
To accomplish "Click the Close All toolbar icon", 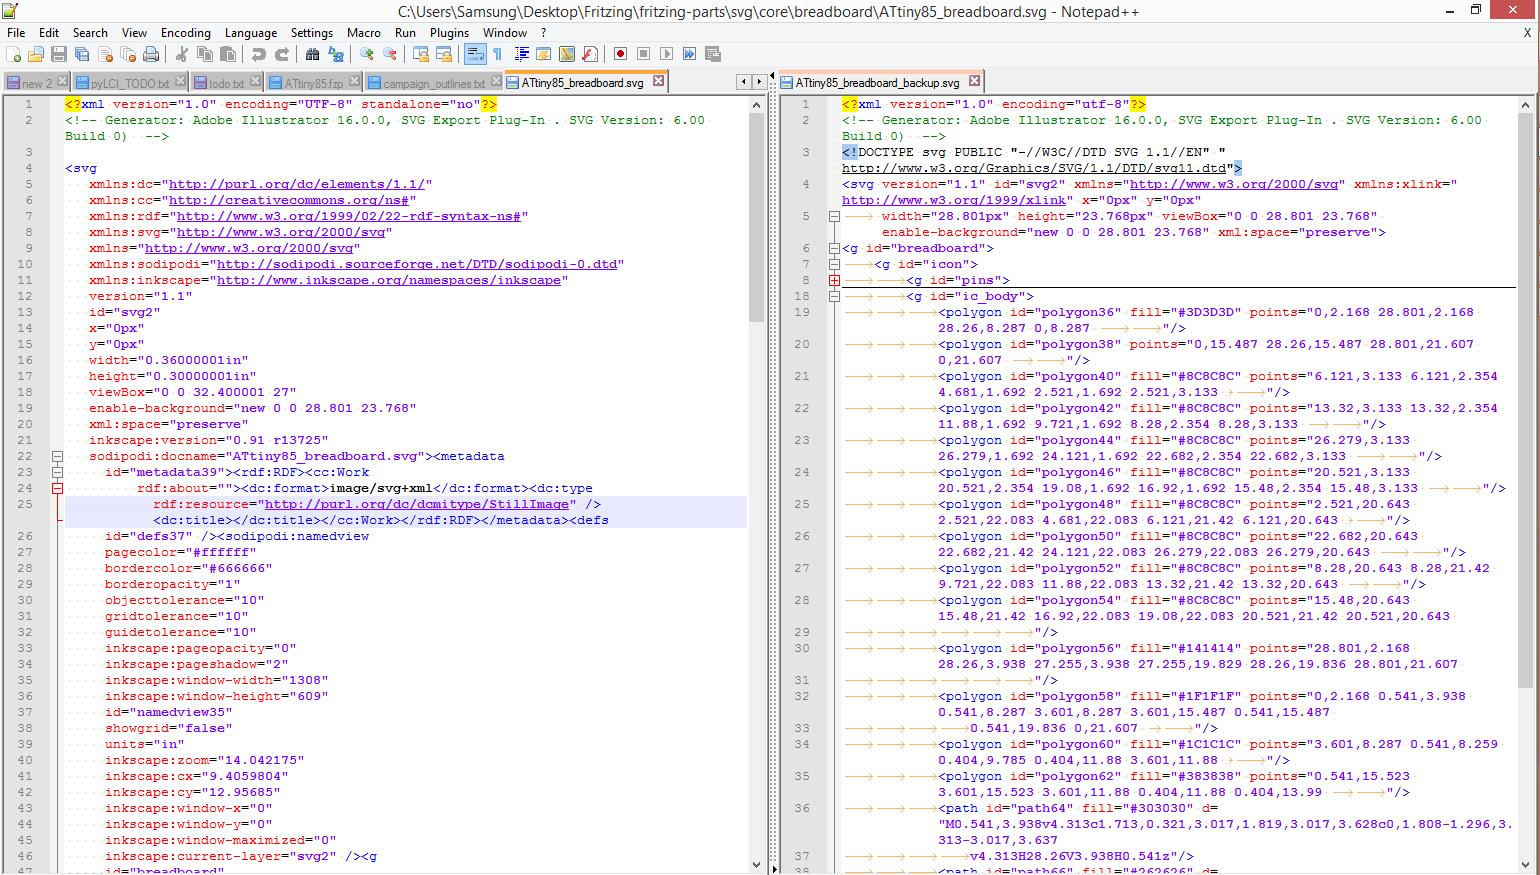I will pyautogui.click(x=128, y=54).
